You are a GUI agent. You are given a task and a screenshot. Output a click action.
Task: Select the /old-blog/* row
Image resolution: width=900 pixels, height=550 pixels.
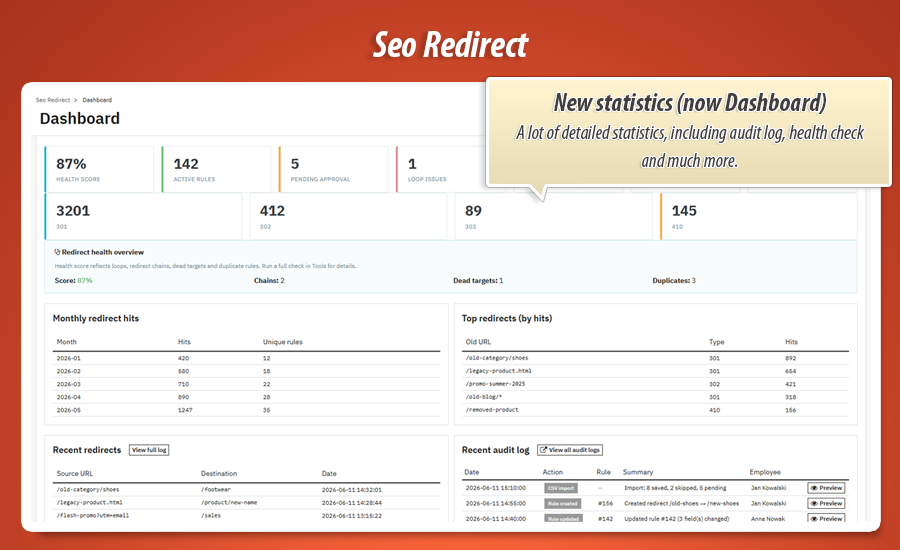(655, 397)
